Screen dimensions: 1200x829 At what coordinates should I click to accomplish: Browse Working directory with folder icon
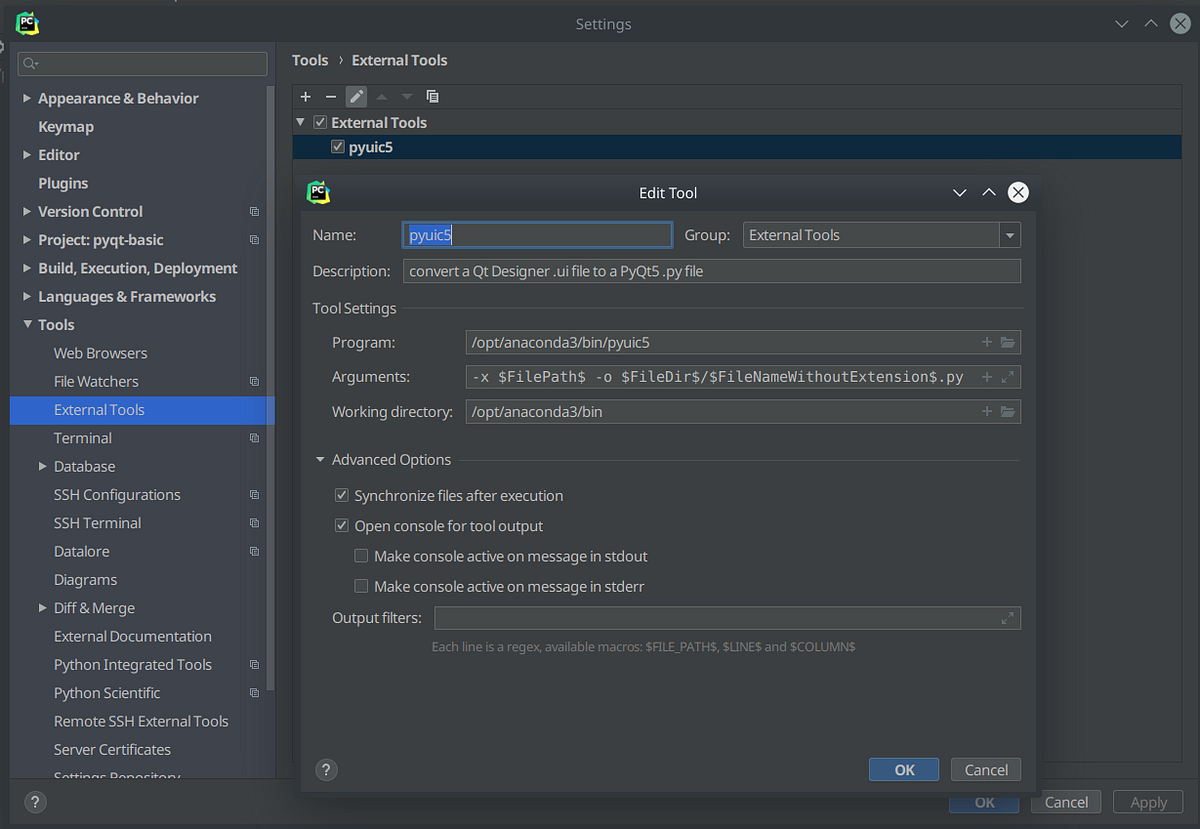point(1008,411)
